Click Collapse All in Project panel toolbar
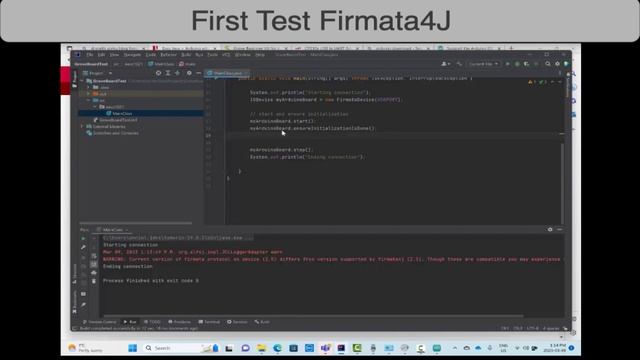The width and height of the screenshot is (640, 360). [177, 73]
